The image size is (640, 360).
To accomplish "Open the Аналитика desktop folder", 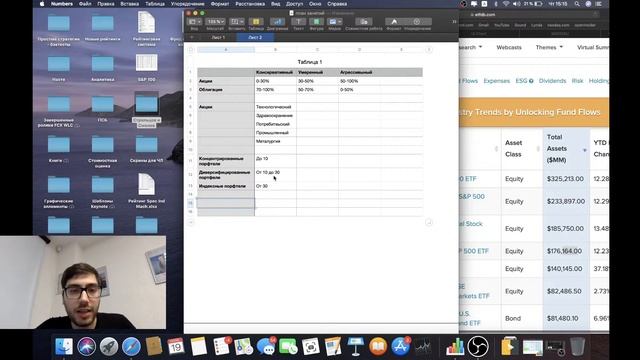I will [102, 68].
